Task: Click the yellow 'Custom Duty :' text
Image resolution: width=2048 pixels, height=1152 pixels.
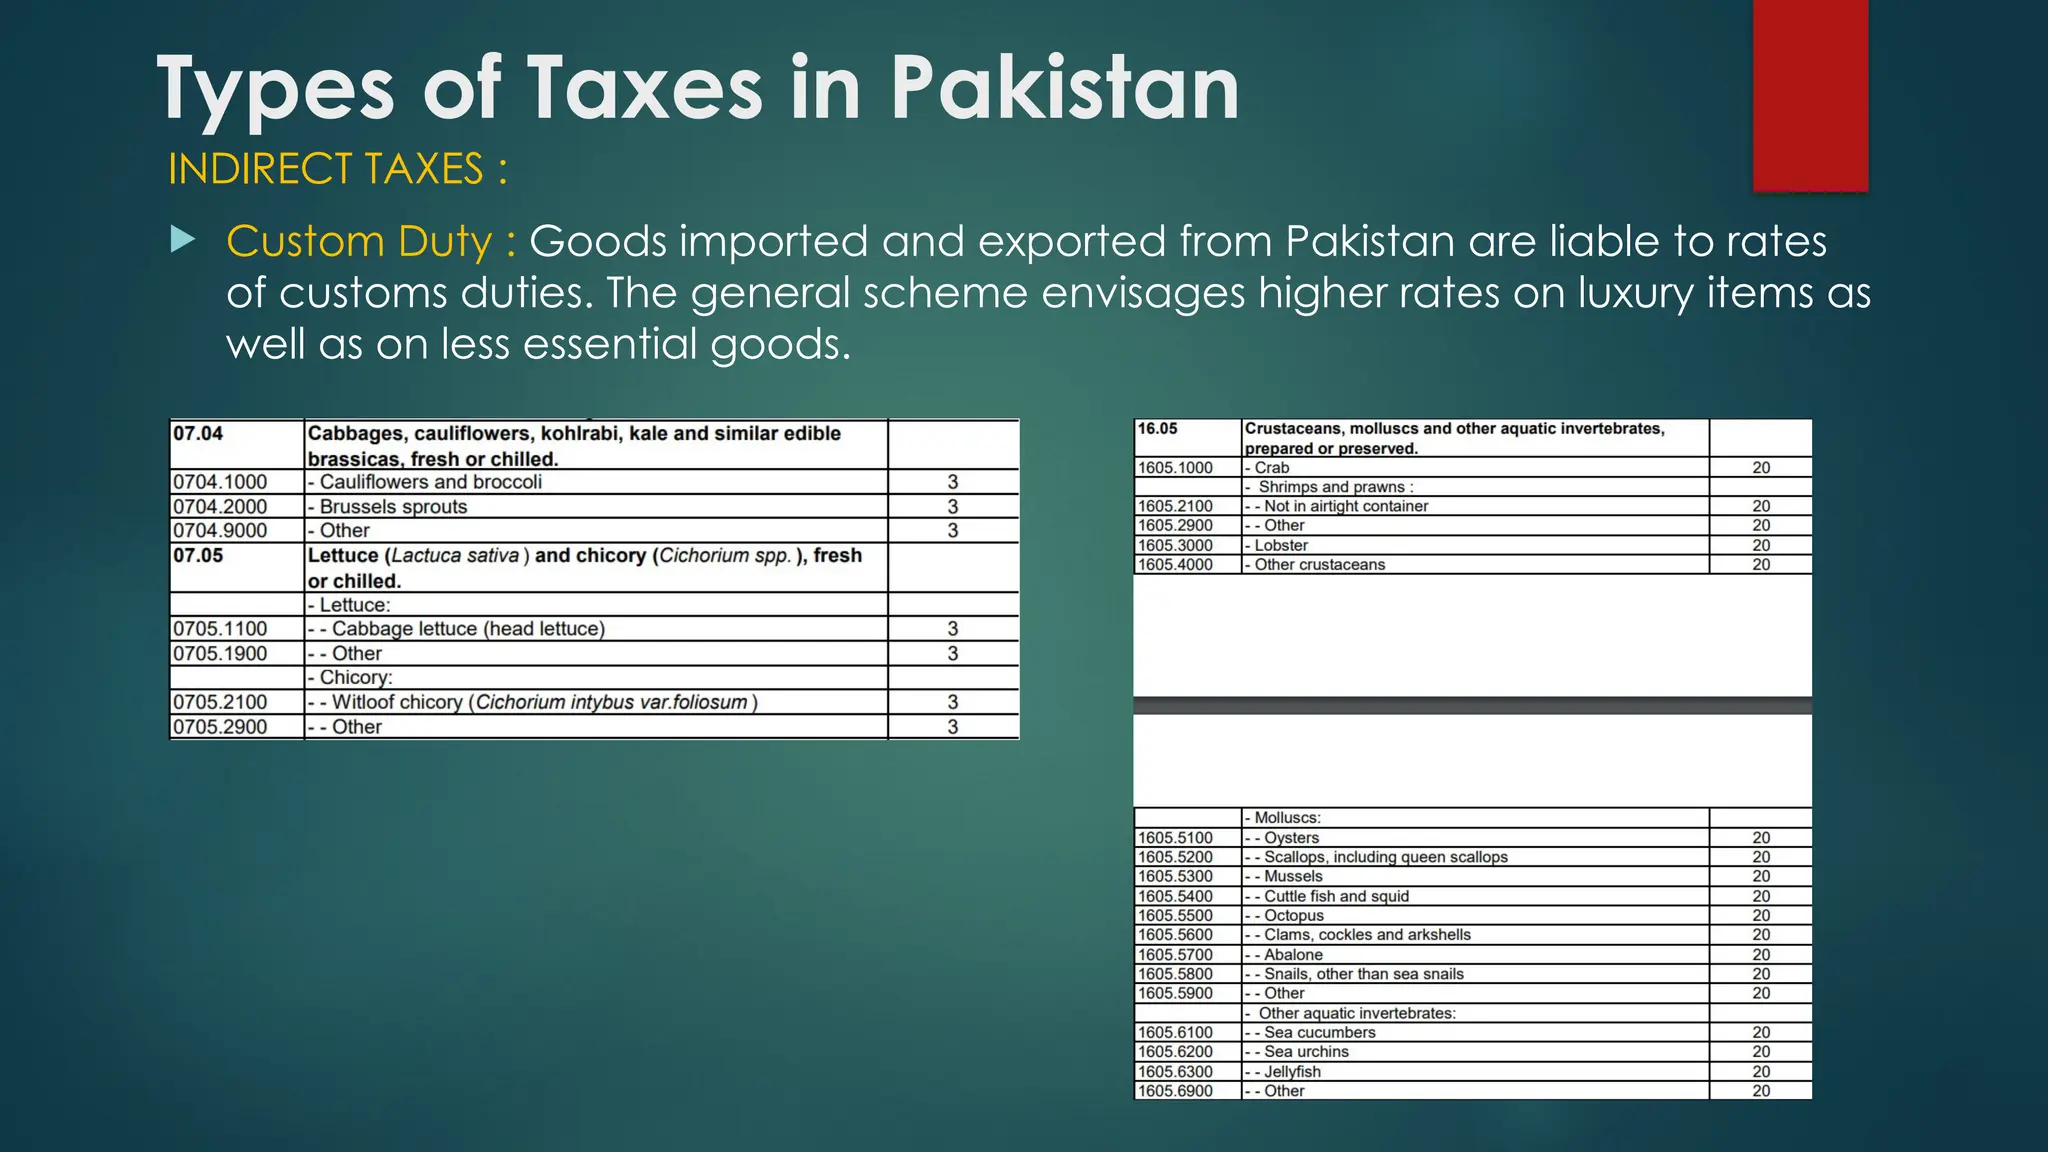Action: click(x=371, y=242)
